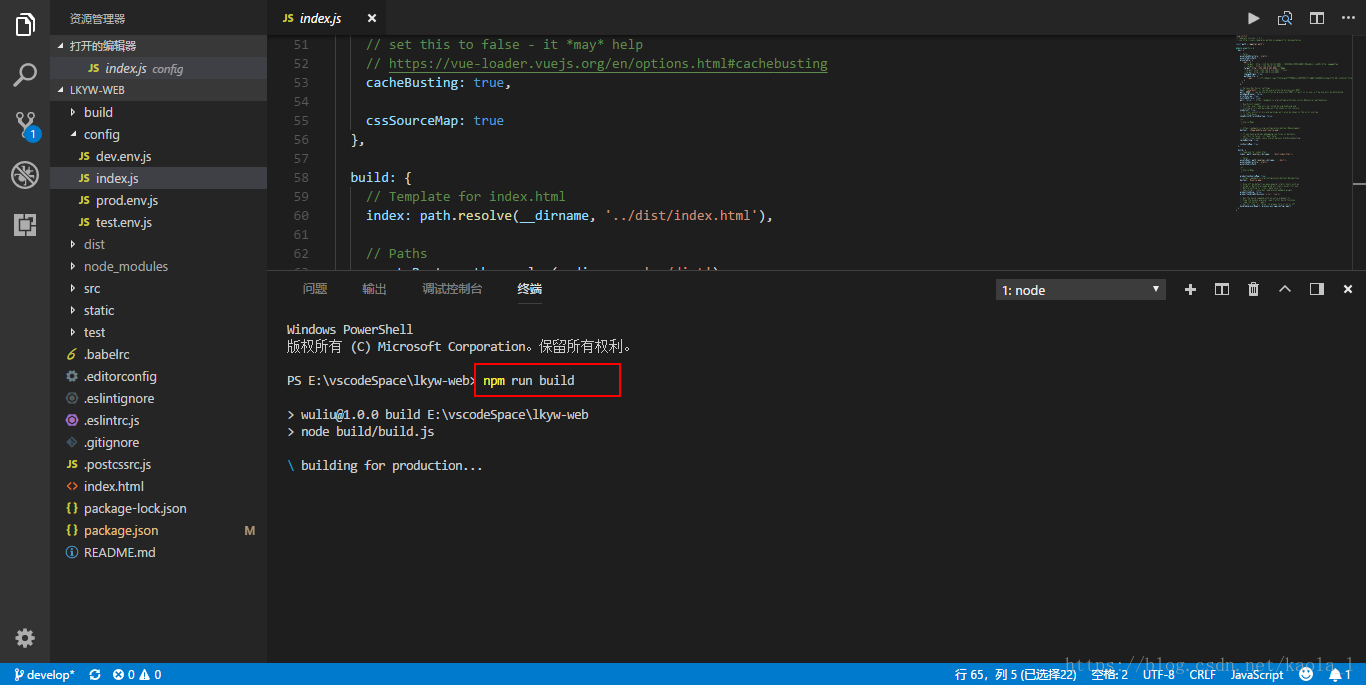The width and height of the screenshot is (1366, 685).
Task: Open index.html in the file tree
Action: tap(158, 486)
